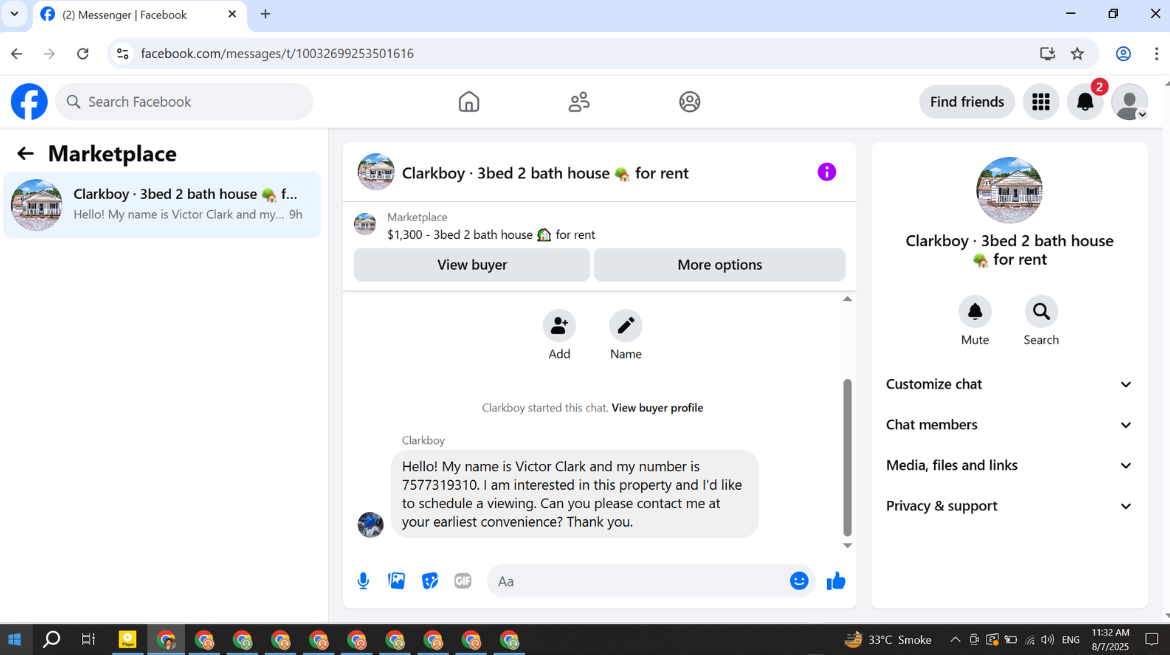
Task: Open the Friends icon in the top nav
Action: [x=579, y=101]
